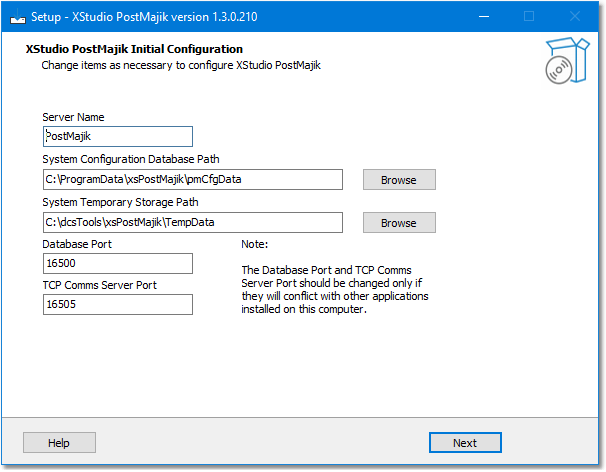Viewport: 606px width, 472px height.
Task: Click the TCP Comms Server Port label
Action: point(100,285)
